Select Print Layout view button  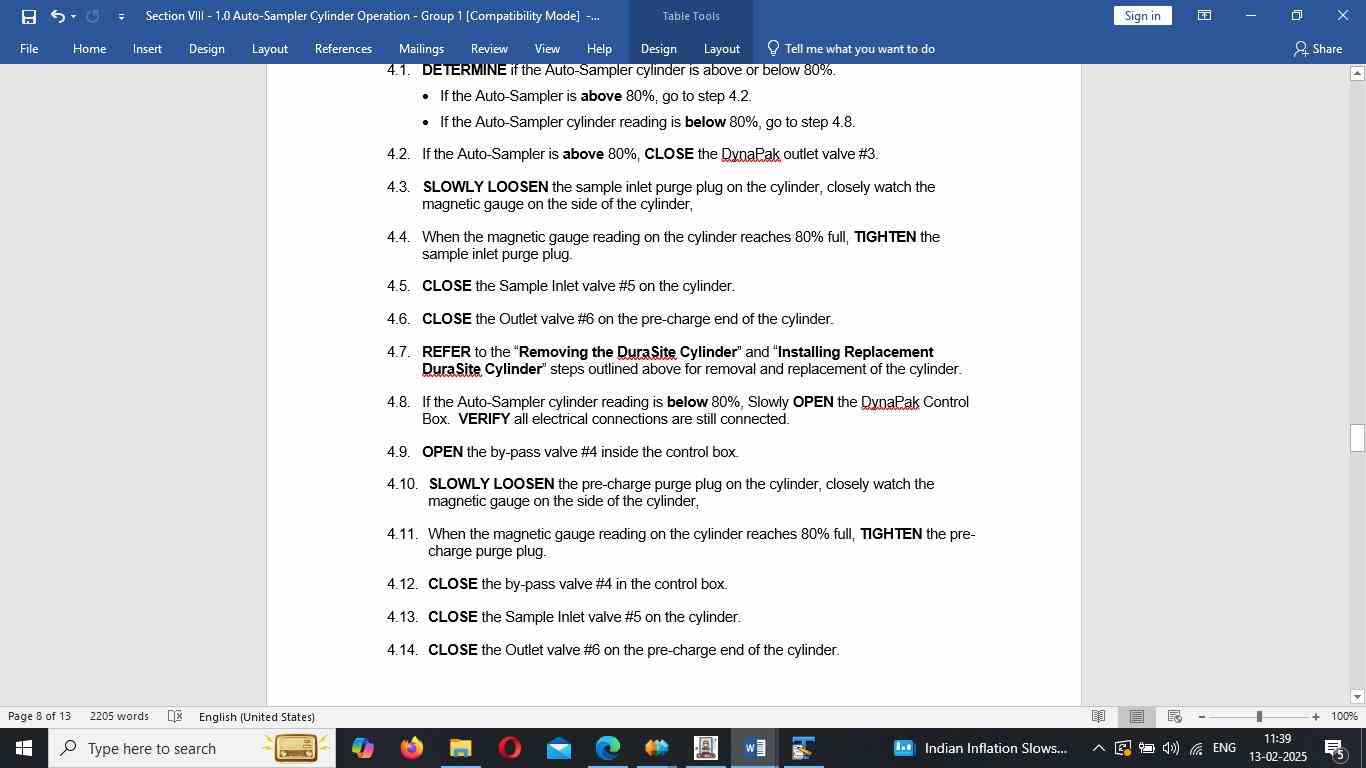1136,716
